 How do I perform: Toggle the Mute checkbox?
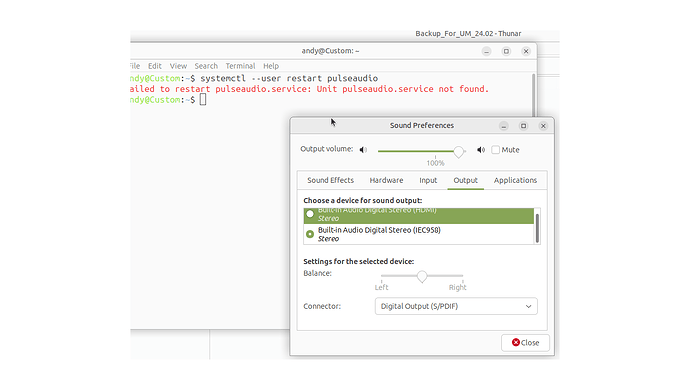pyautogui.click(x=495, y=150)
